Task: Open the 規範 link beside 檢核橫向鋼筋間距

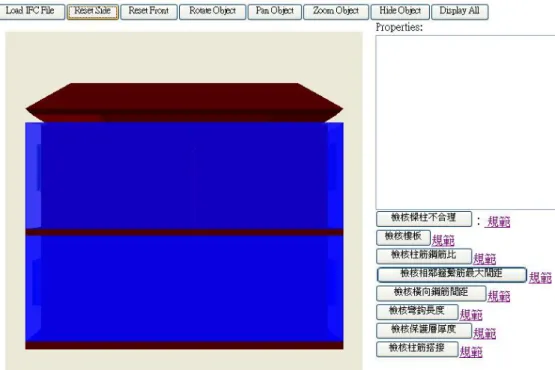Action: click(x=499, y=296)
